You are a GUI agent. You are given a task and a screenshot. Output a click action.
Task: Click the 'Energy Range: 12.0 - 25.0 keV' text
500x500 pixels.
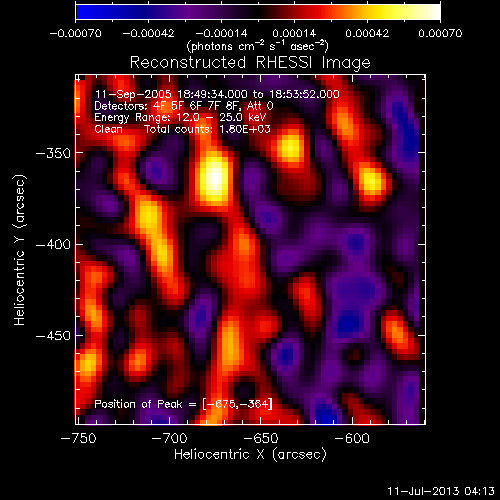(180, 117)
